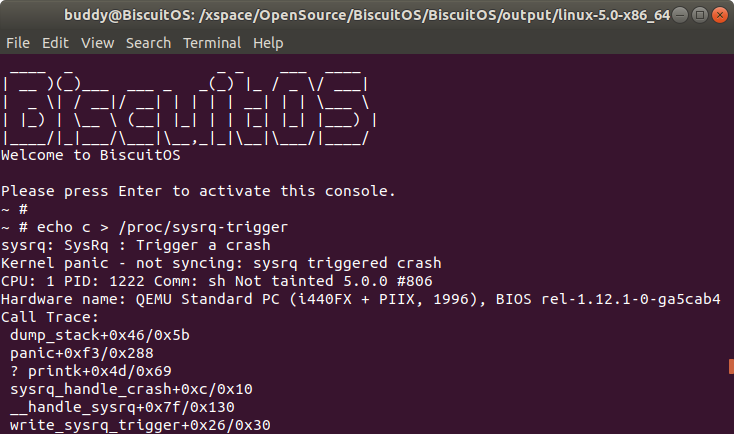Open the Help menu

[269, 44]
